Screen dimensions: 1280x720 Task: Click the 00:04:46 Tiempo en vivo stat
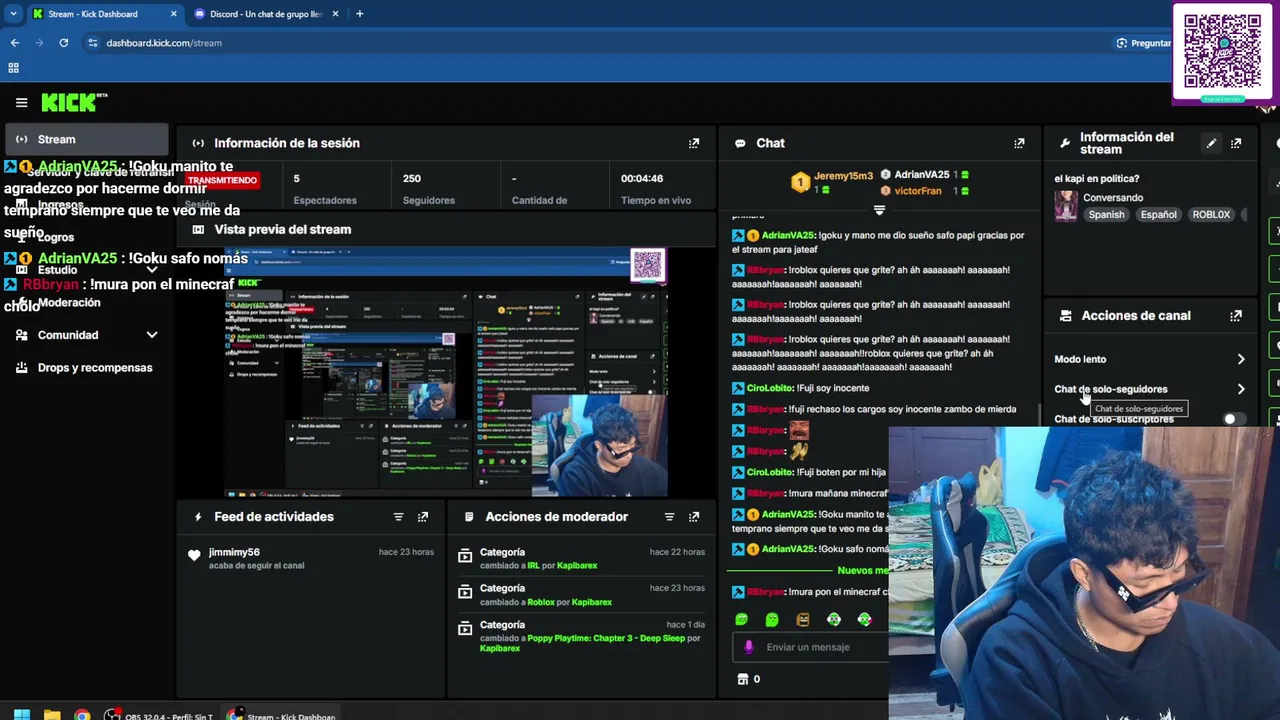click(655, 189)
